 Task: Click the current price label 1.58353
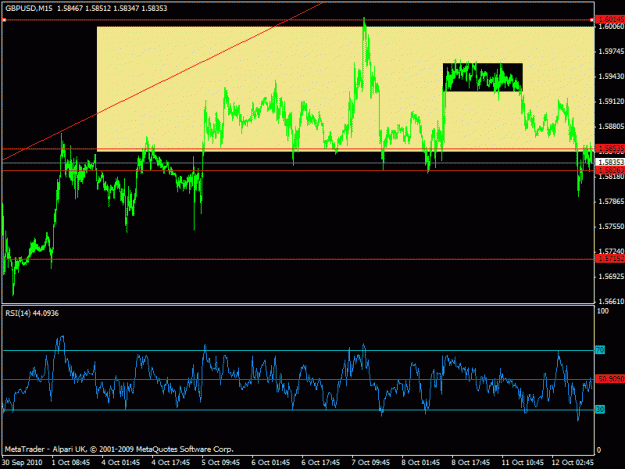pyautogui.click(x=610, y=162)
